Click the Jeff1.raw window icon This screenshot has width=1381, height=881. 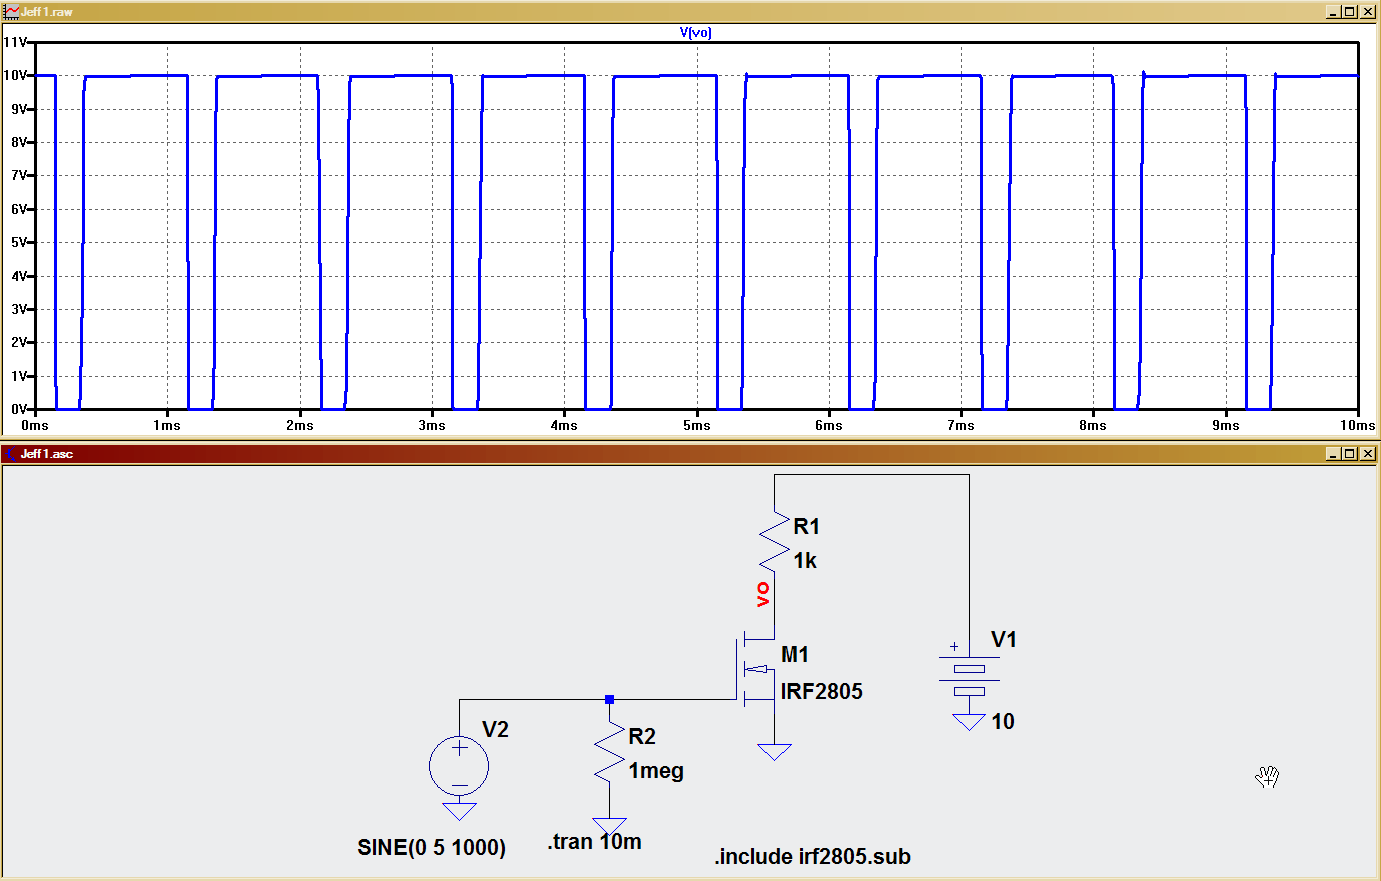pos(12,12)
